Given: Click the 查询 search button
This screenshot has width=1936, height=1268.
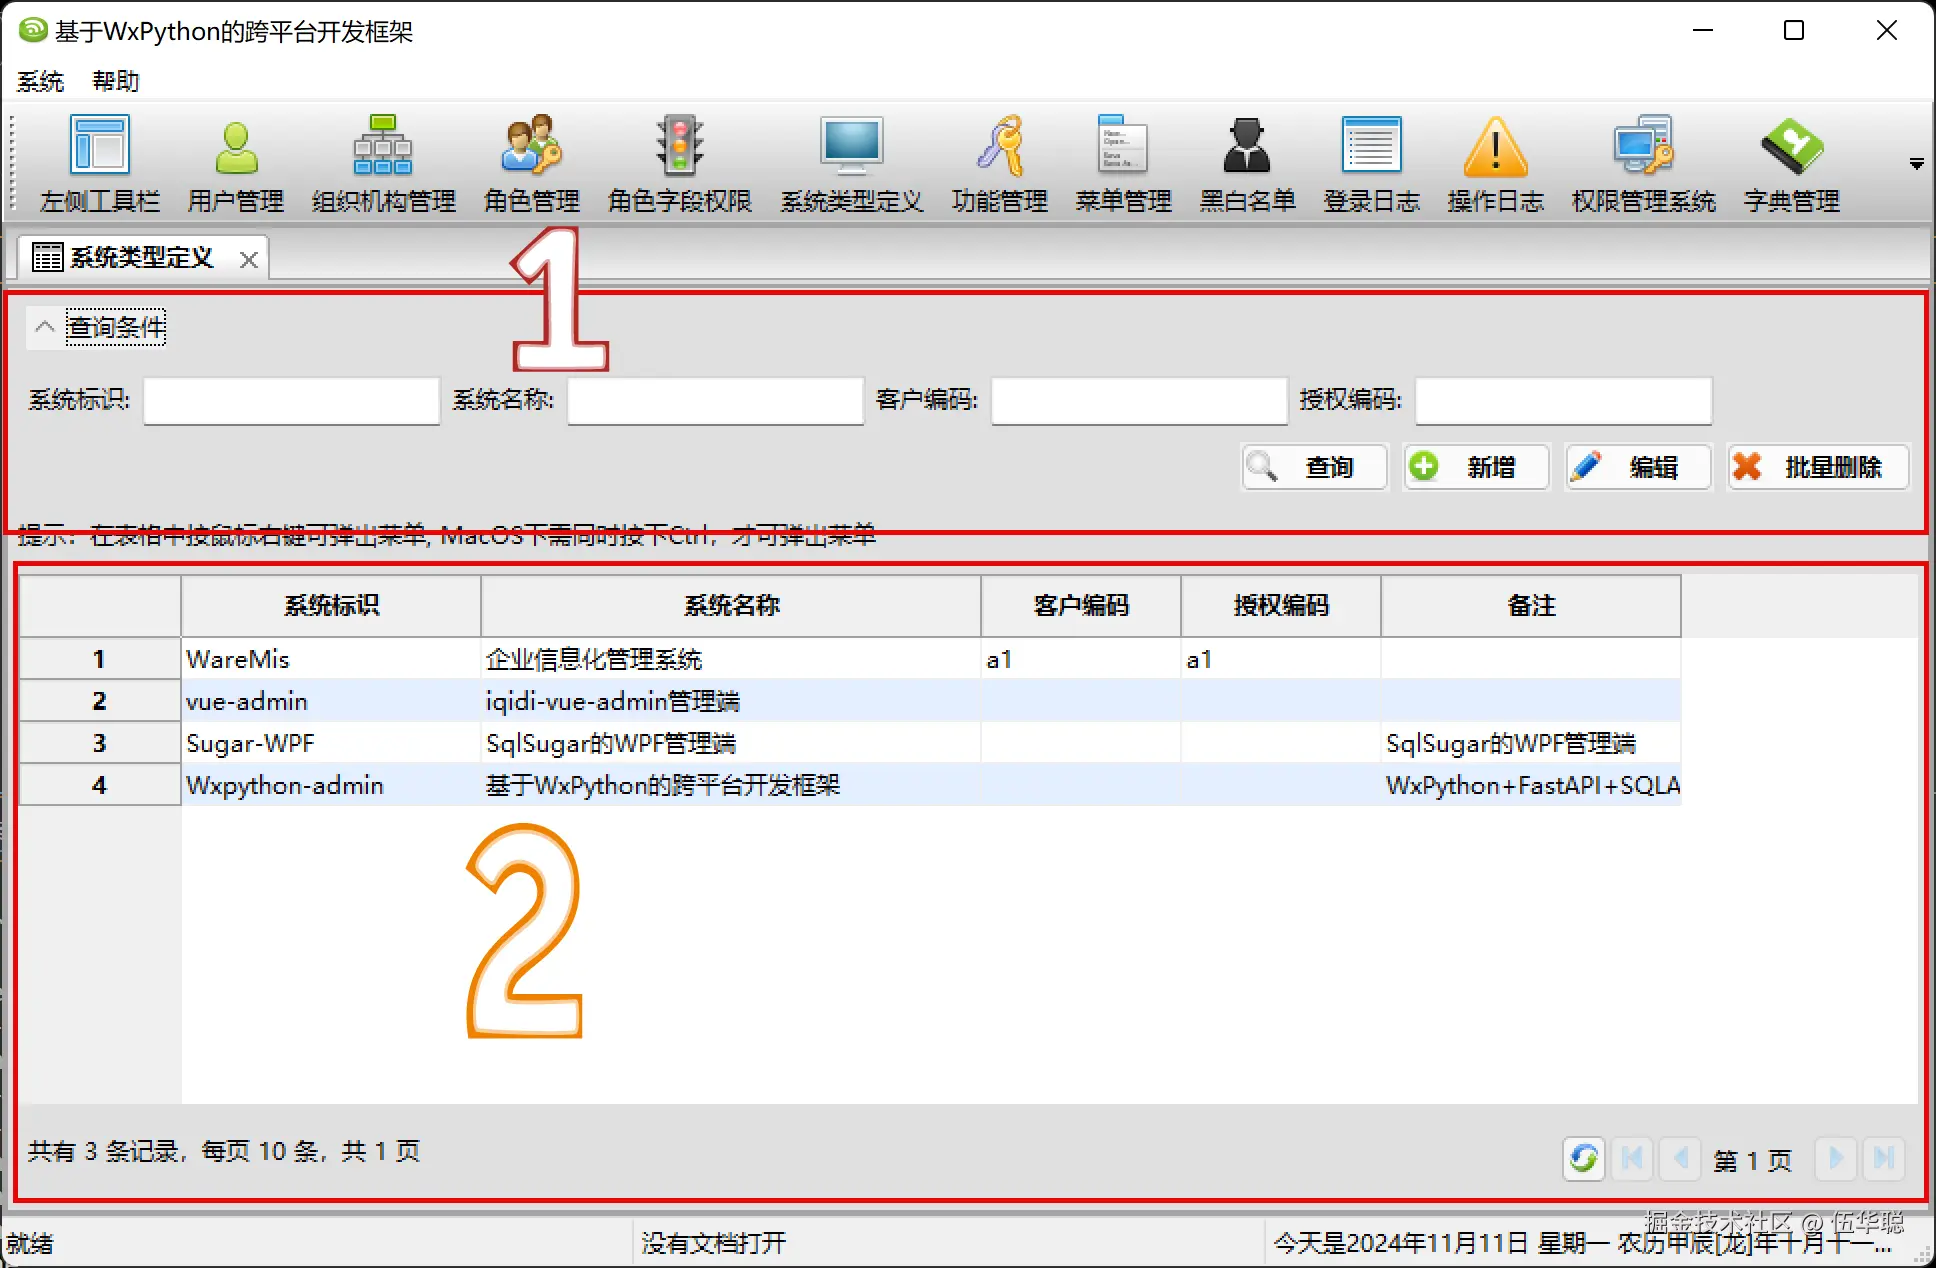Looking at the screenshot, I should click(x=1314, y=467).
